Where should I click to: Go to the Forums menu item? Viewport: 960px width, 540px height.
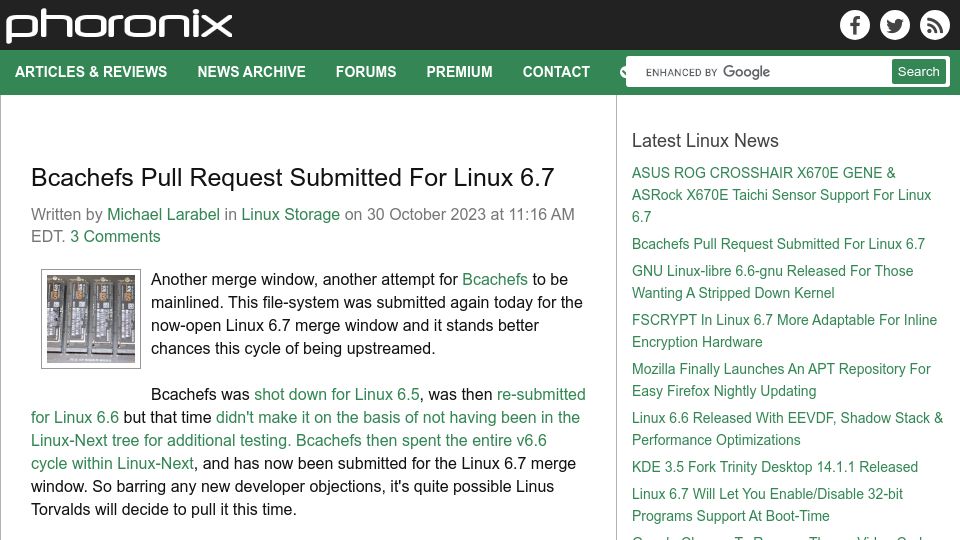366,72
